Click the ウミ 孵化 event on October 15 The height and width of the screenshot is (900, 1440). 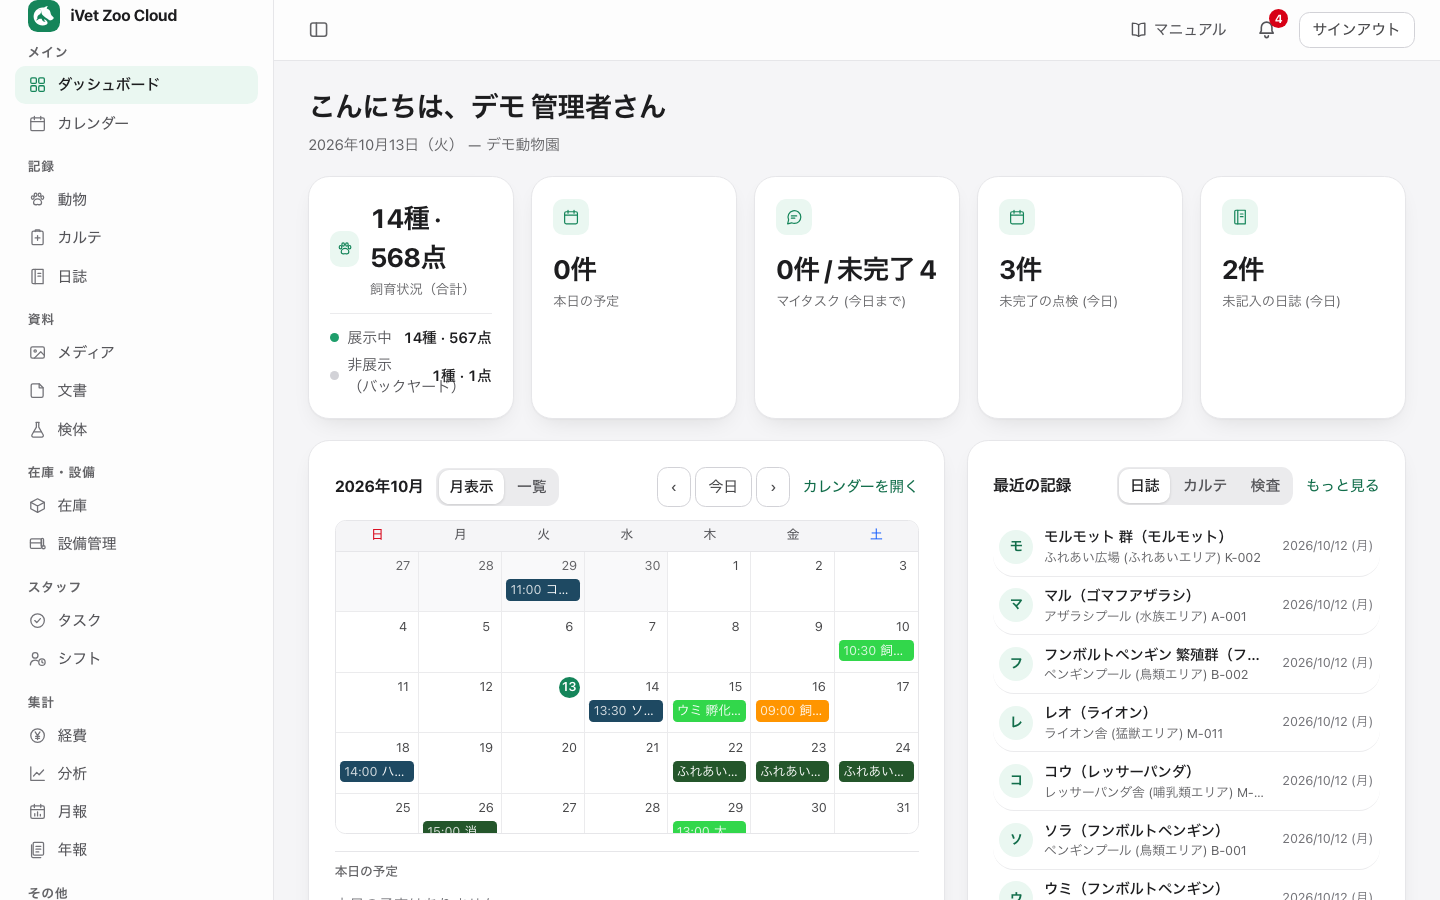coord(709,711)
